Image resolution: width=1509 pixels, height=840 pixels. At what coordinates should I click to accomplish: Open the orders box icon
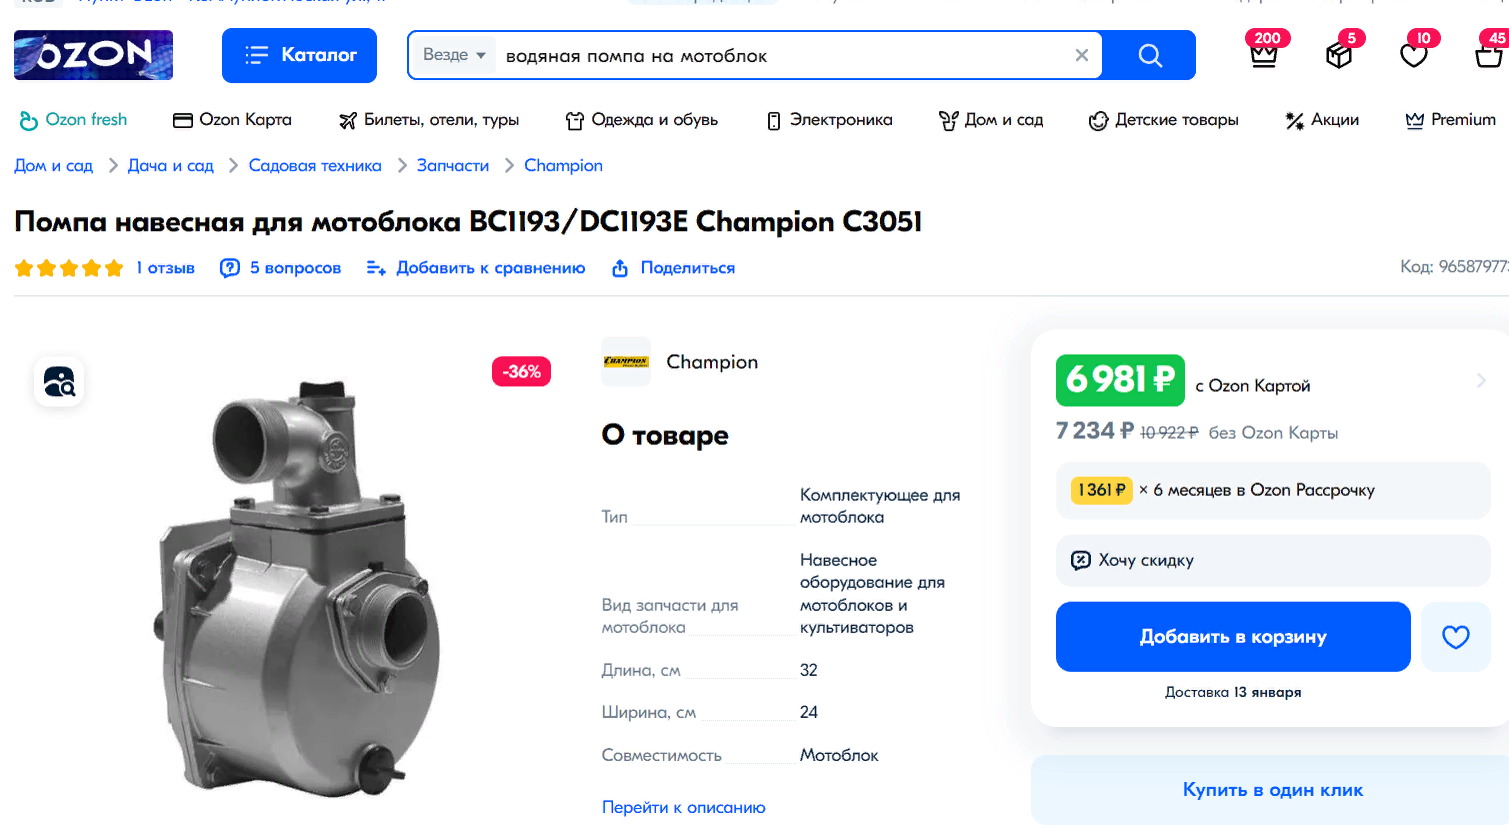1339,55
